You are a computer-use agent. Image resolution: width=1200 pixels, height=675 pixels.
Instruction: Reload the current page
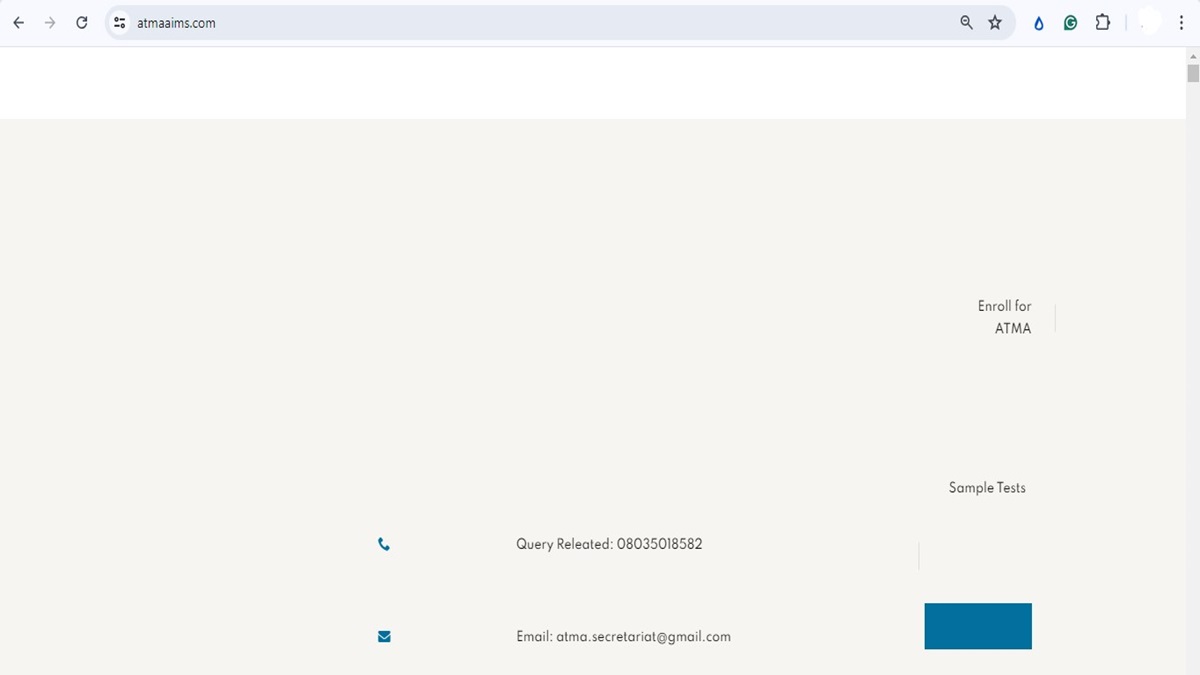81,22
